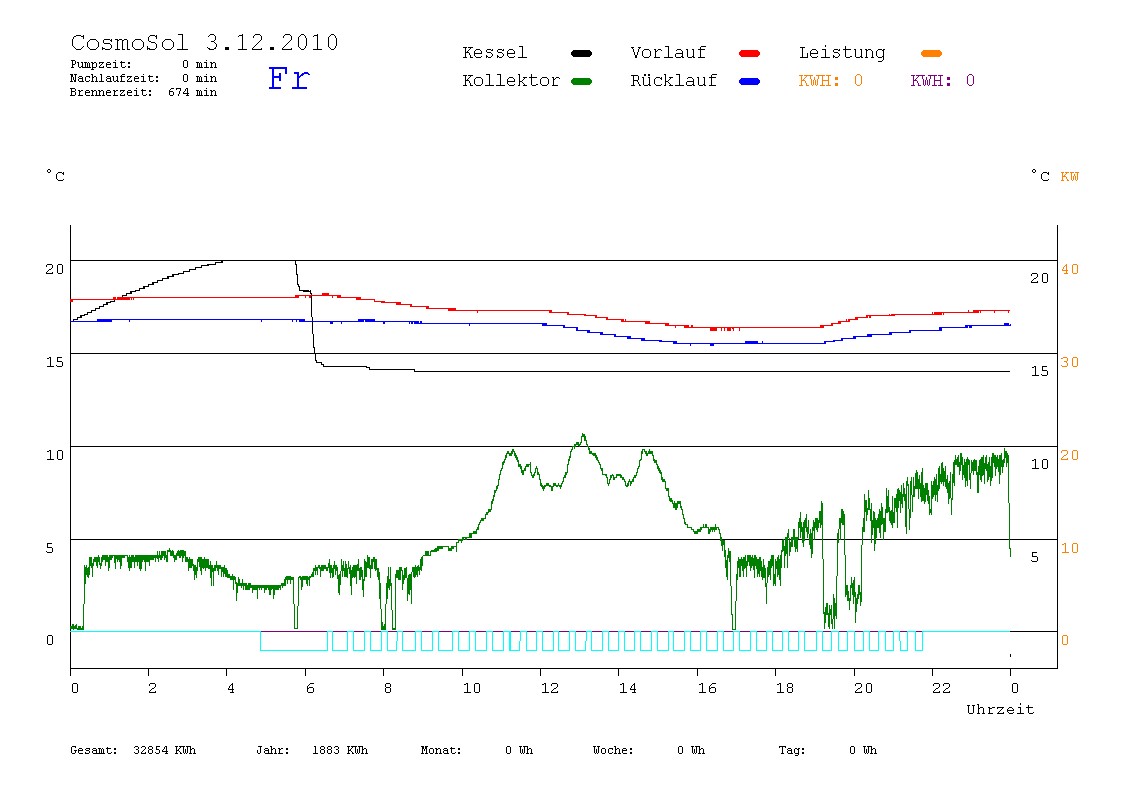Screen dimensions: 1148x812
Task: Click the 'Woche:' footer label
Action: pyautogui.click(x=613, y=750)
